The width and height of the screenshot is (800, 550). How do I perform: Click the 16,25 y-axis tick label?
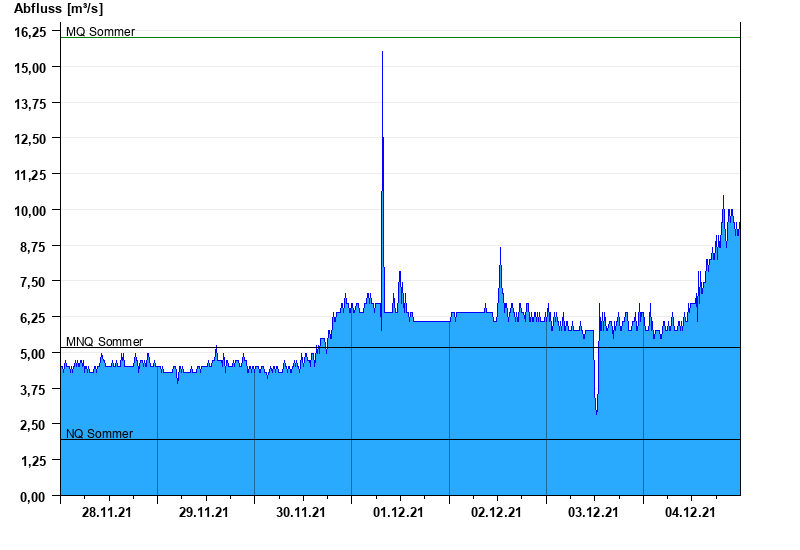(x=30, y=32)
